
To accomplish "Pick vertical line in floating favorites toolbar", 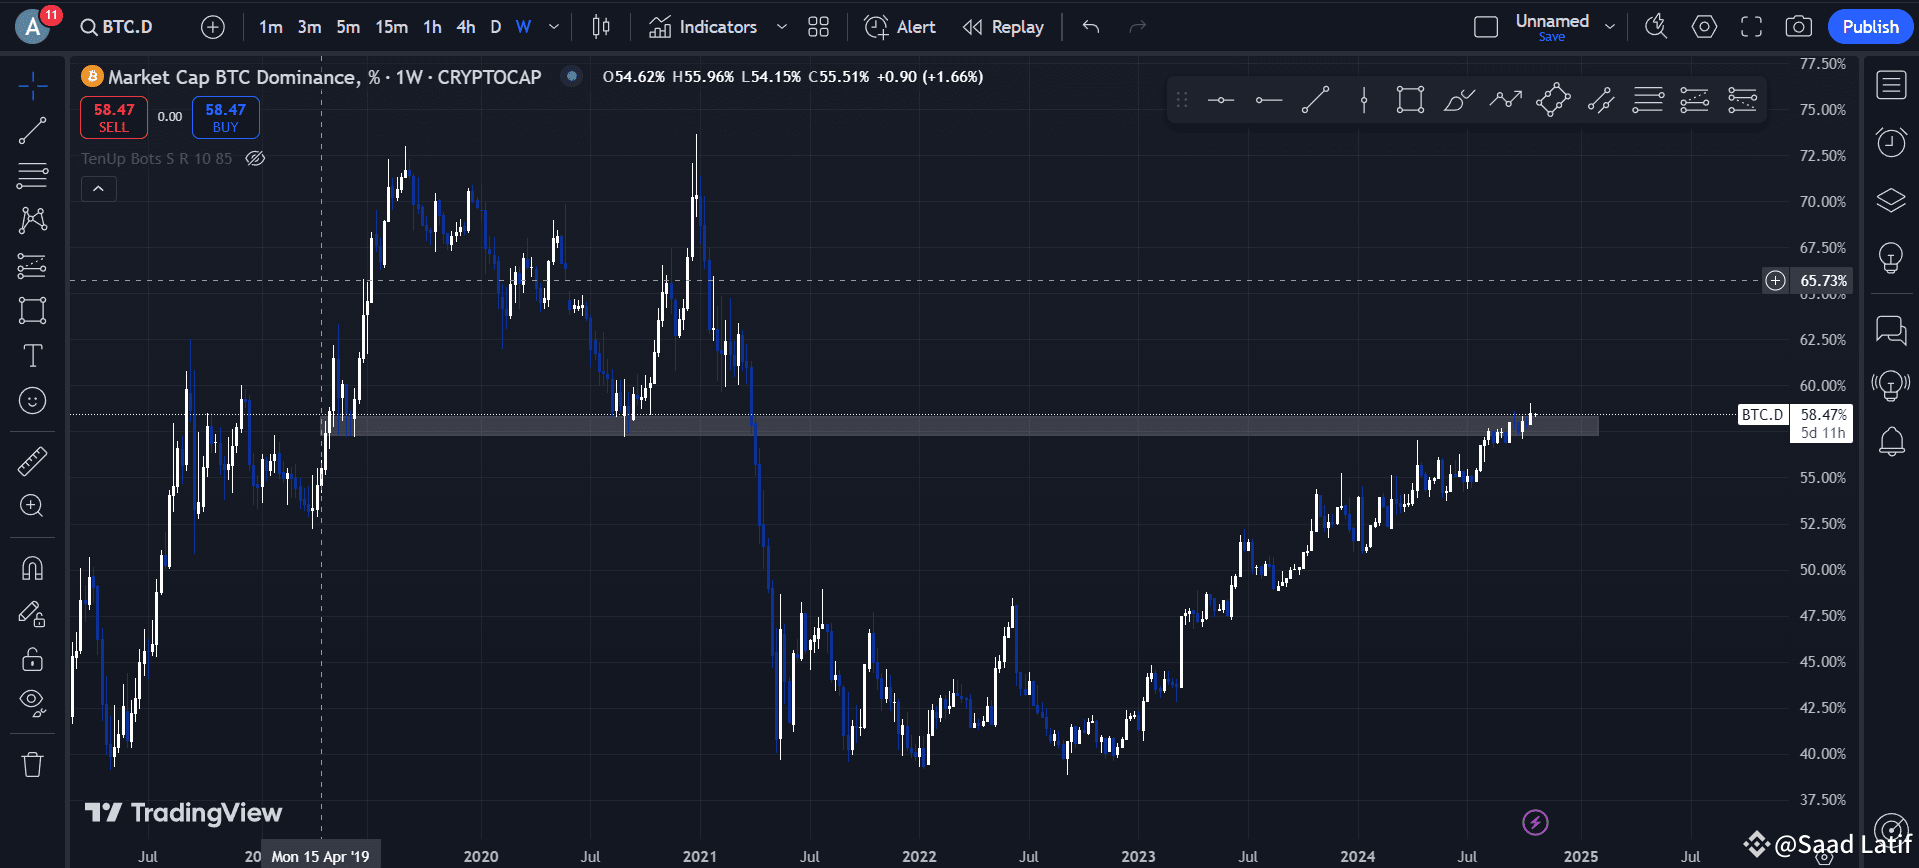I will pos(1364,100).
